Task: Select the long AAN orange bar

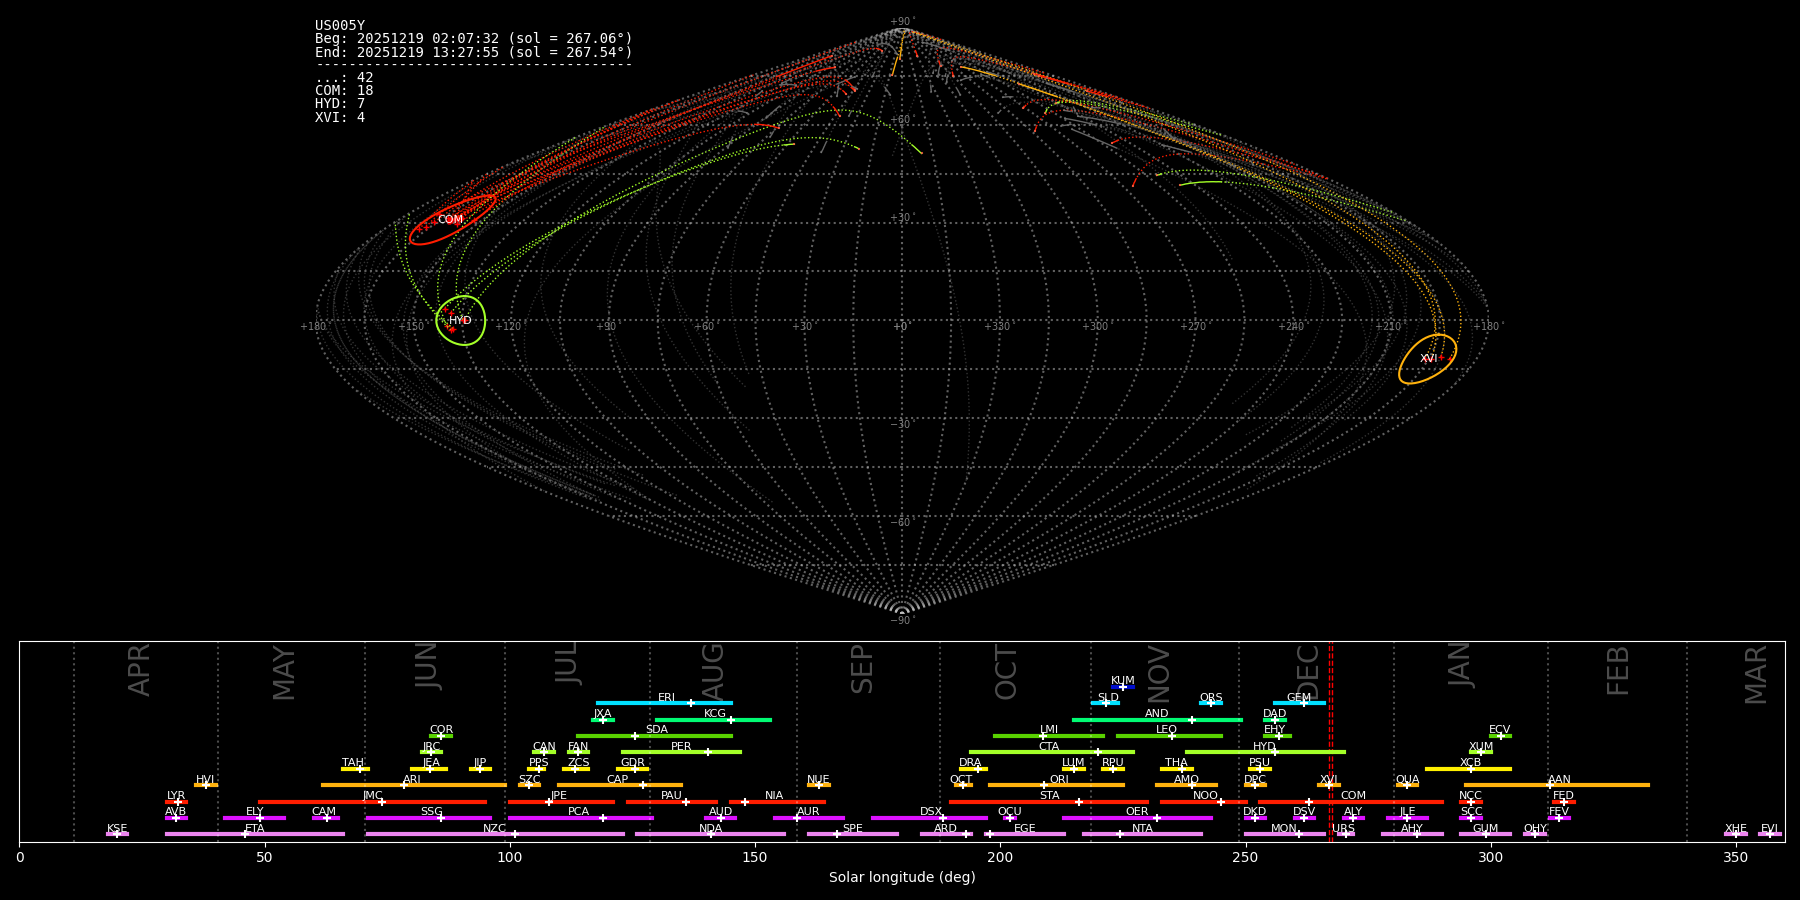Action: pos(1557,785)
